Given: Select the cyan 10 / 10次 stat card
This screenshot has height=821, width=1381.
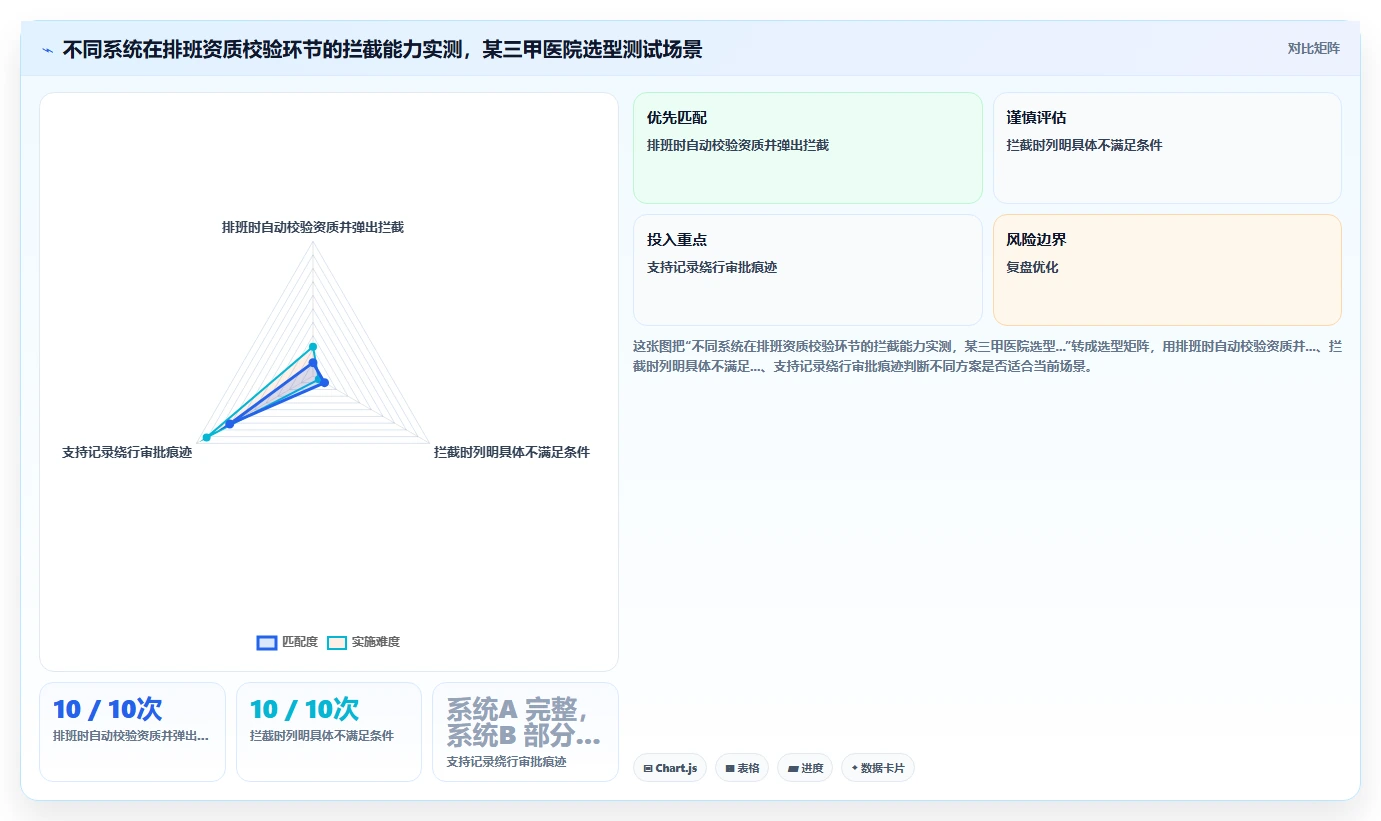Looking at the screenshot, I should [329, 732].
